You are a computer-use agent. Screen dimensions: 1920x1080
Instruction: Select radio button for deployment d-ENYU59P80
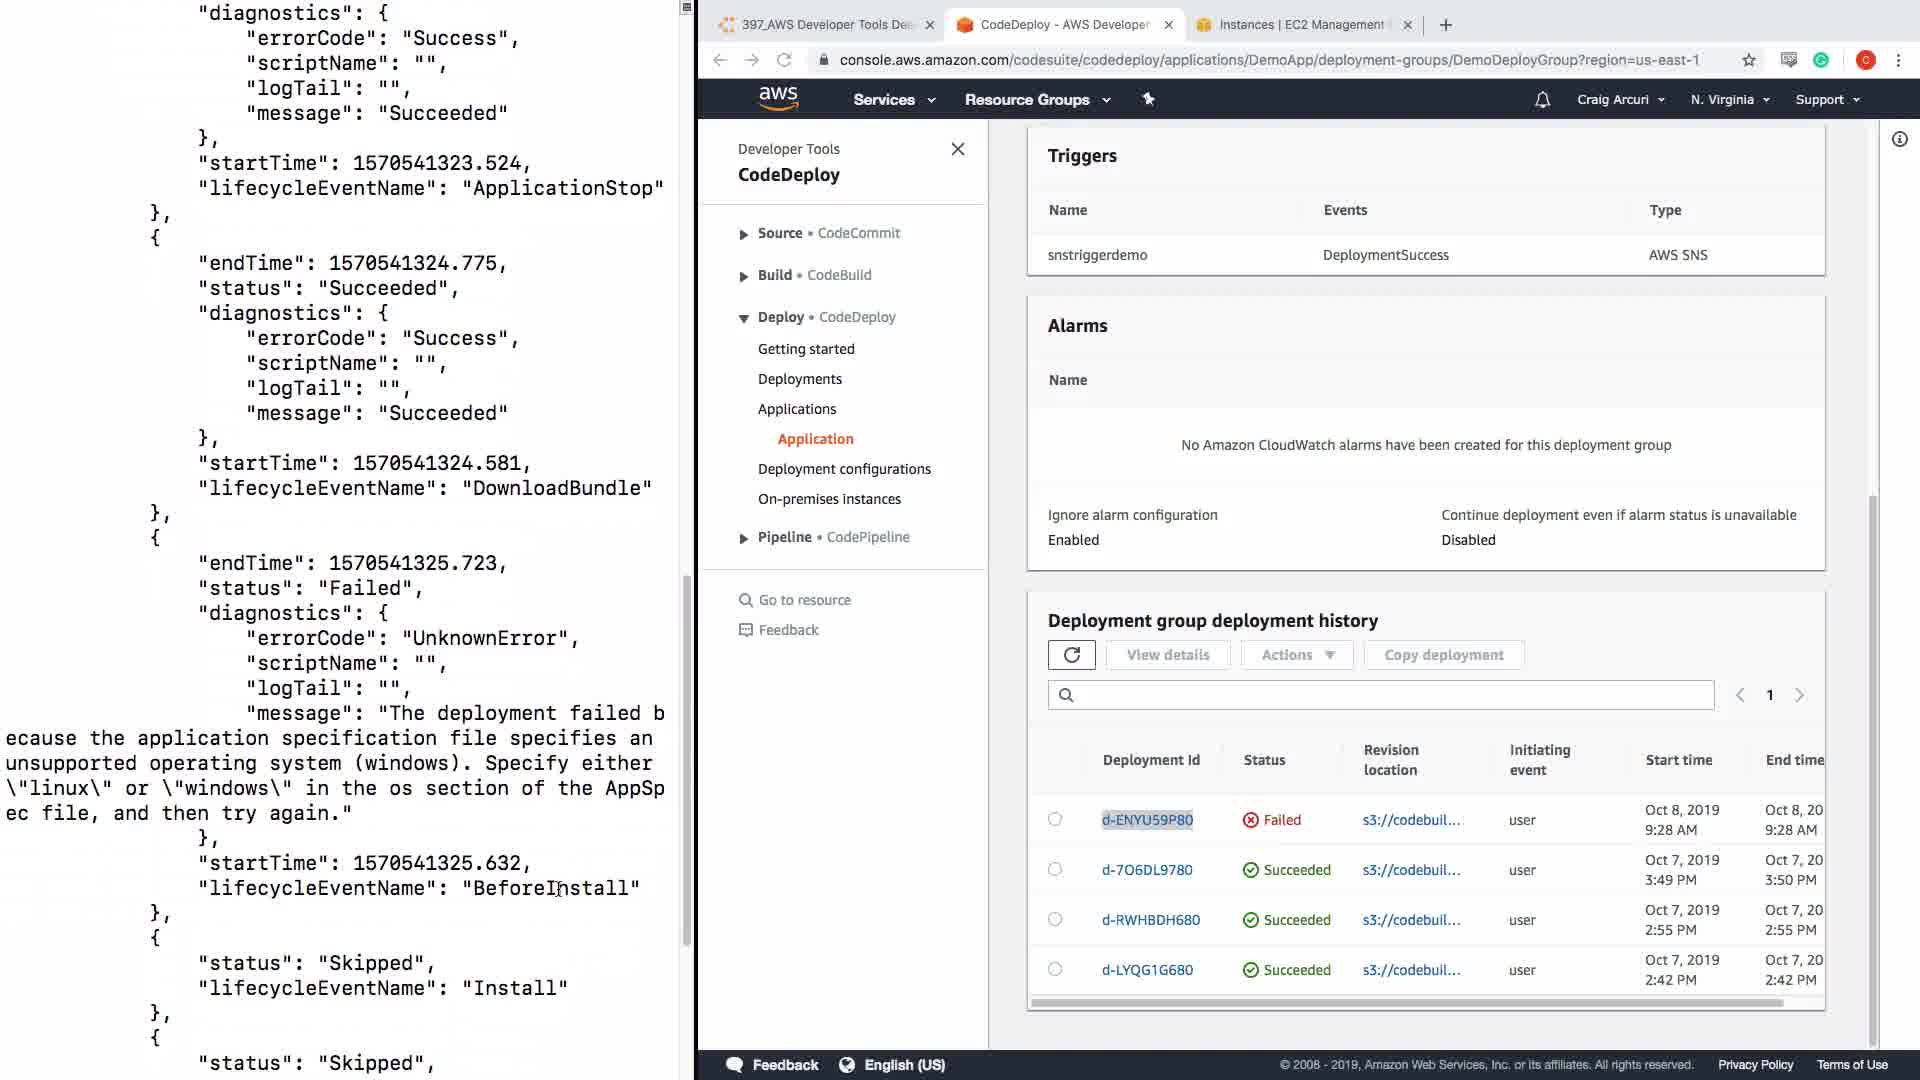click(1055, 819)
